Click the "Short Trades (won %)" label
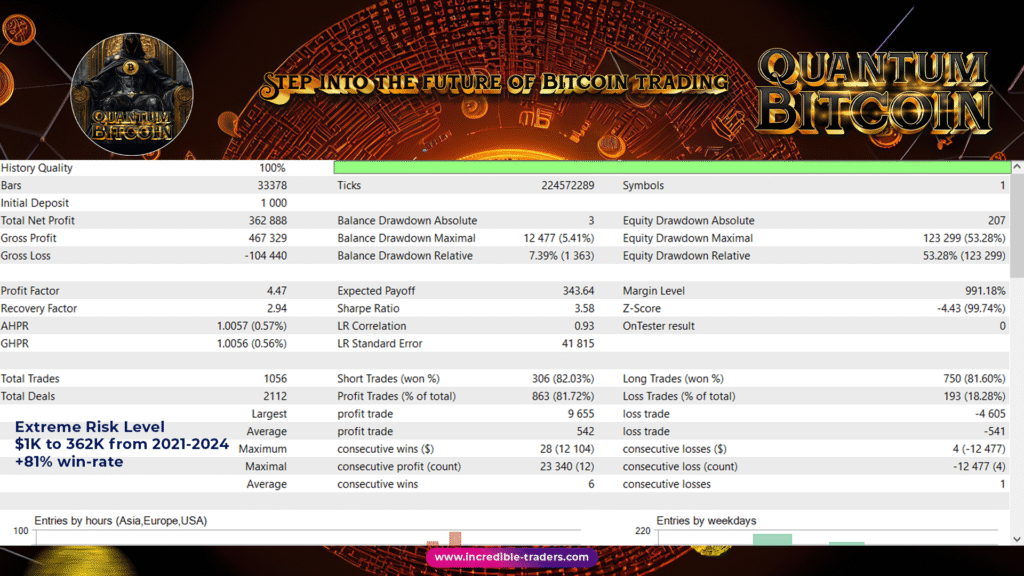 tap(389, 379)
